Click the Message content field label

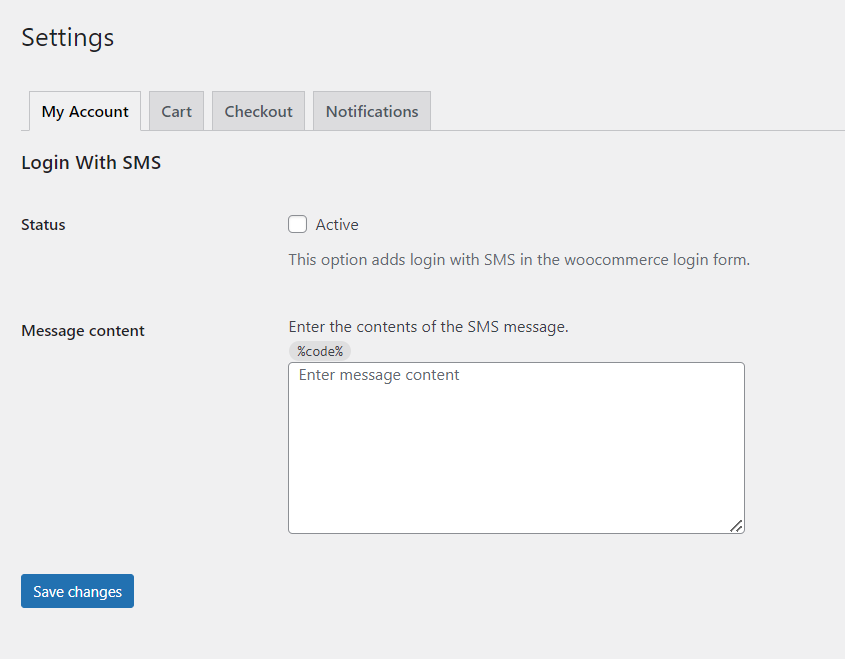click(x=83, y=330)
